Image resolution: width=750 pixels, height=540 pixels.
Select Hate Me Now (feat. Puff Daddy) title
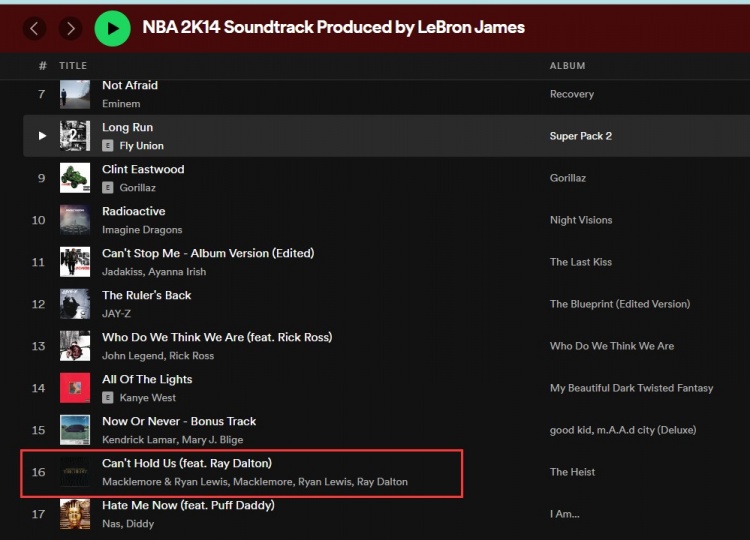(x=188, y=505)
